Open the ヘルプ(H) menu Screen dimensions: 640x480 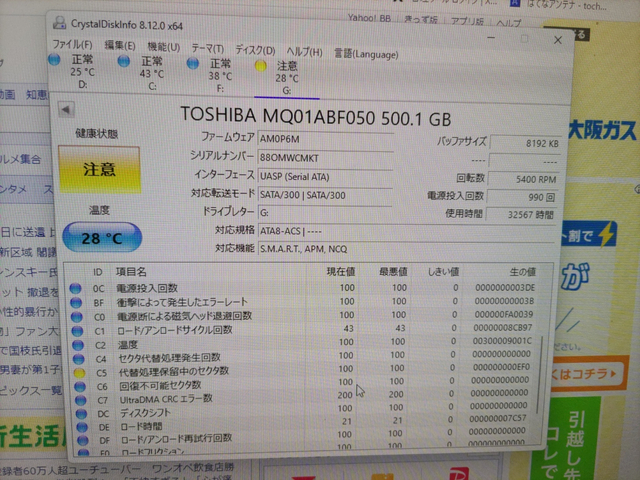pyautogui.click(x=304, y=52)
